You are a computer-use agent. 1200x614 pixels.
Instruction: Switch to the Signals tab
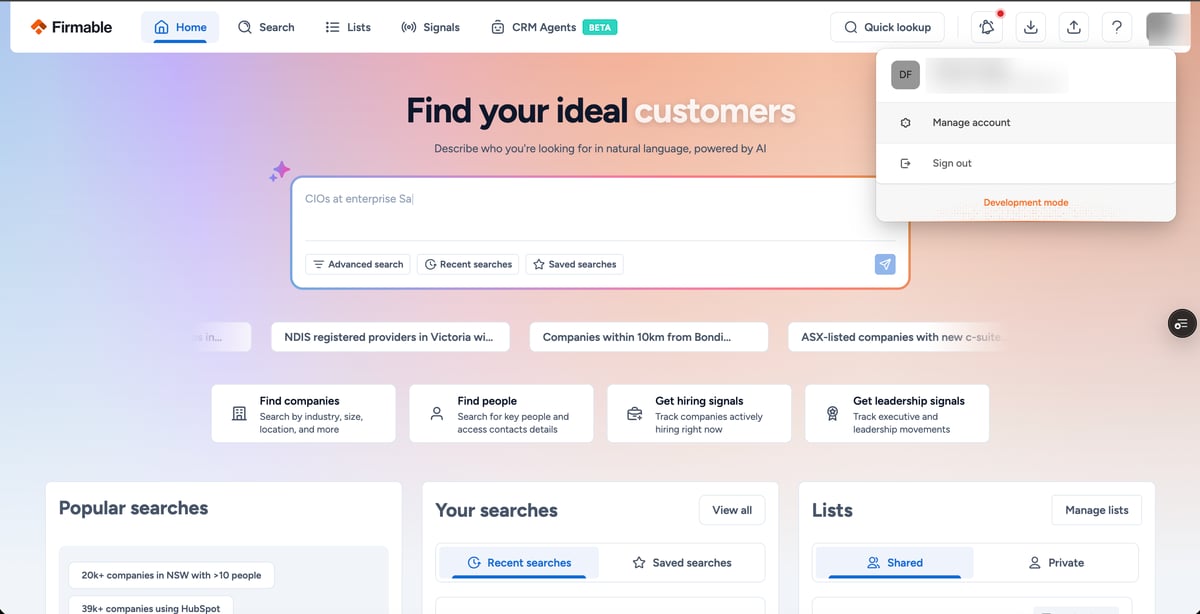click(430, 27)
